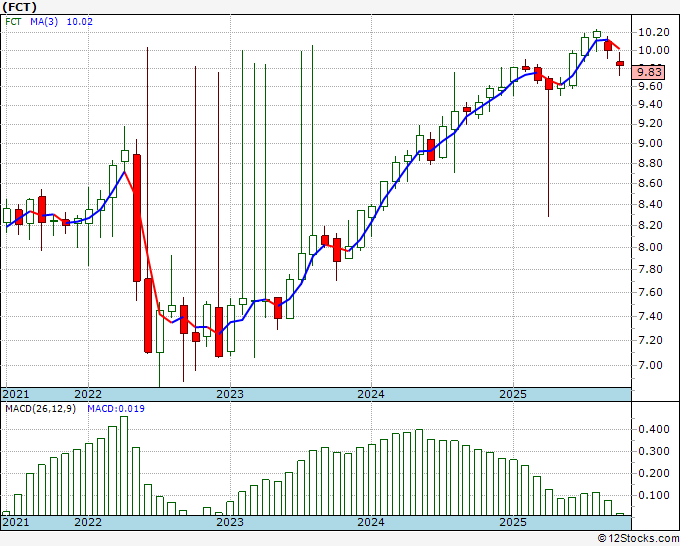Click the MA value 10.02

pyautogui.click(x=79, y=22)
